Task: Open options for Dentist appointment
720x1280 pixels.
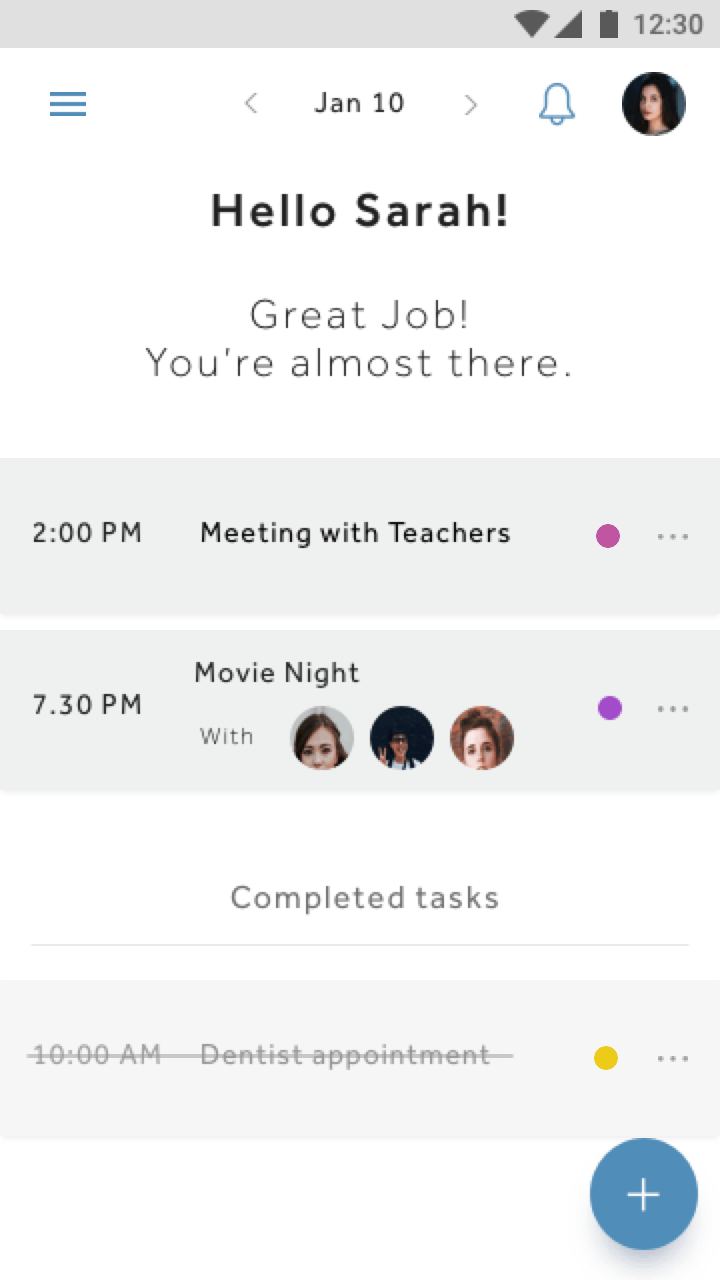Action: [673, 1059]
